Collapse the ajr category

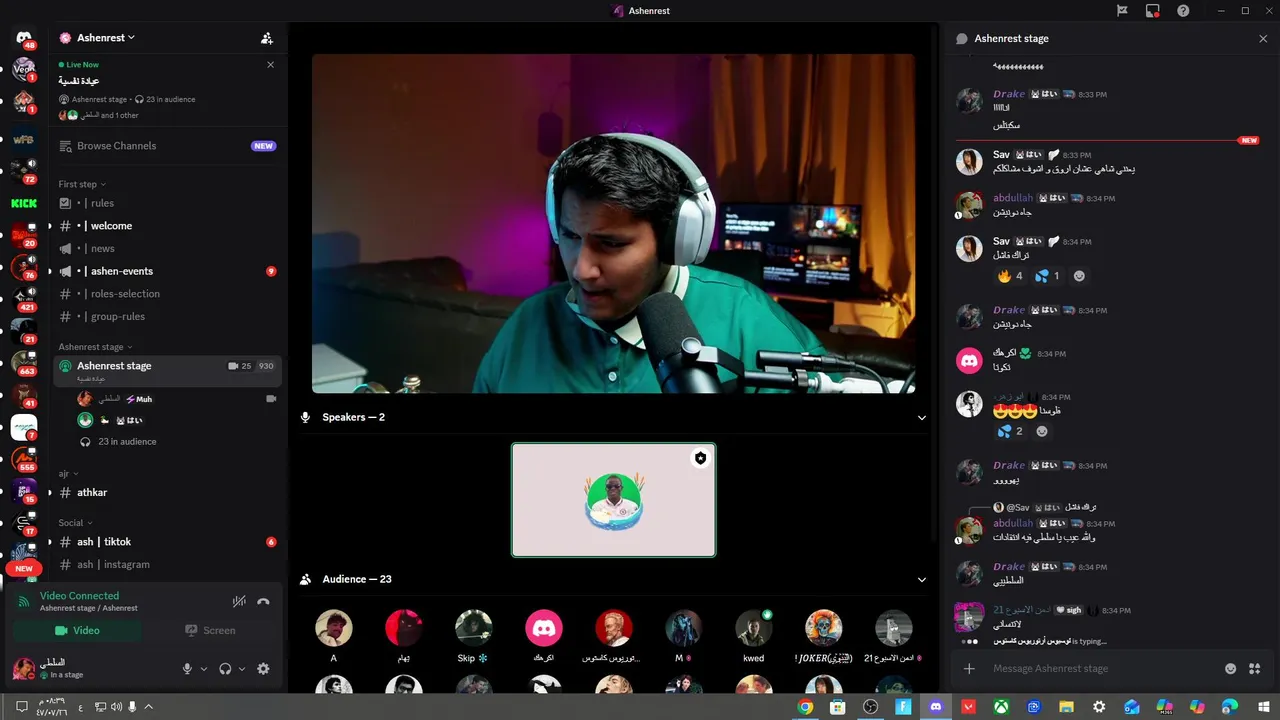68,473
